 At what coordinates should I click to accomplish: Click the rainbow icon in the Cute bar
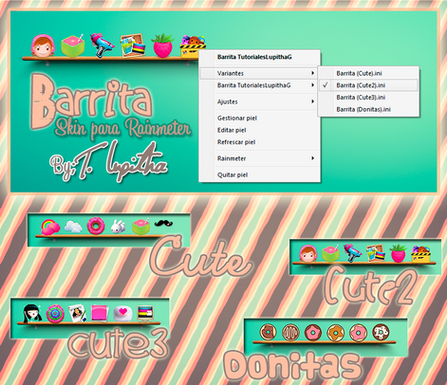coord(50,227)
